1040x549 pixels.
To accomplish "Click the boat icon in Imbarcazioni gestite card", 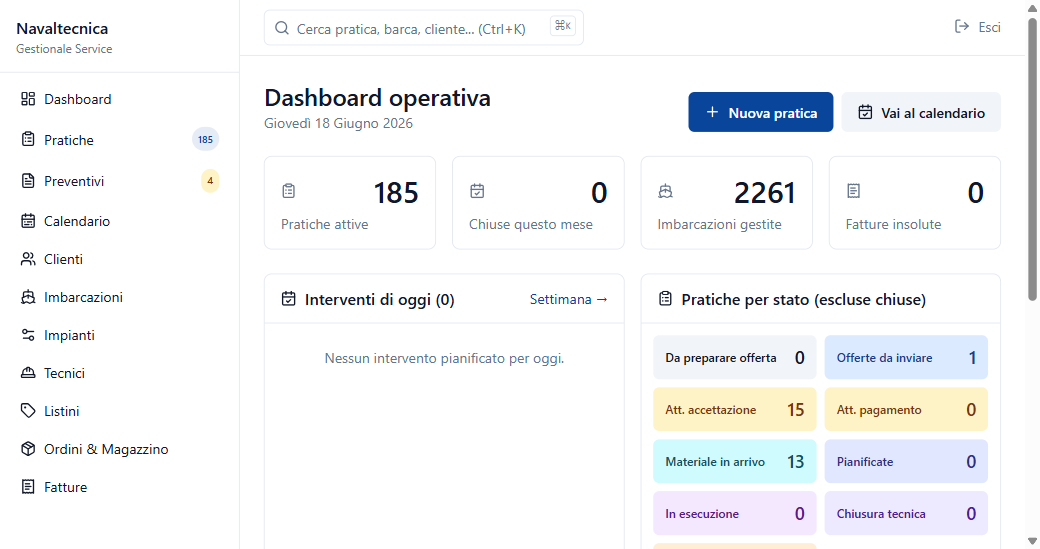I will (665, 191).
